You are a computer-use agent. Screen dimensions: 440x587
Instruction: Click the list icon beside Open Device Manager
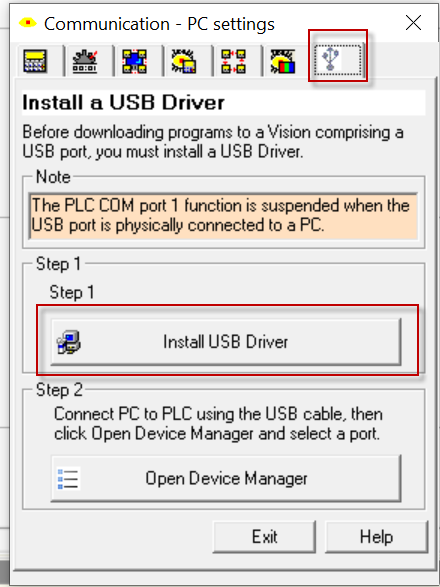[69, 478]
